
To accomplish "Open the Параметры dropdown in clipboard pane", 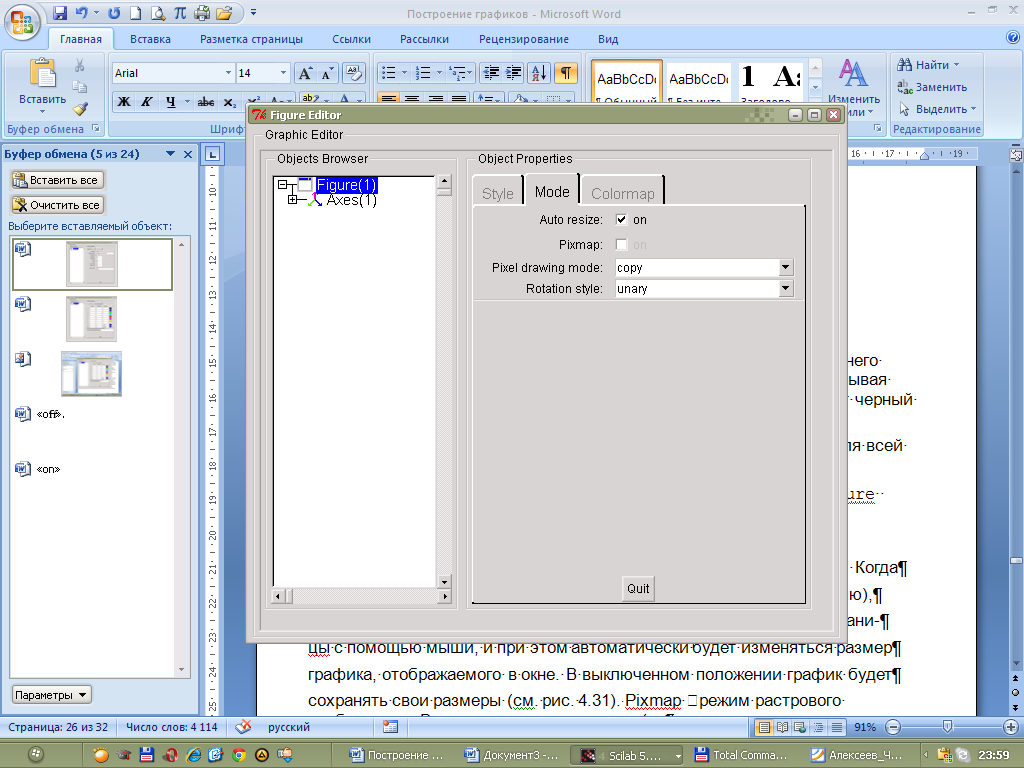I will tap(52, 695).
